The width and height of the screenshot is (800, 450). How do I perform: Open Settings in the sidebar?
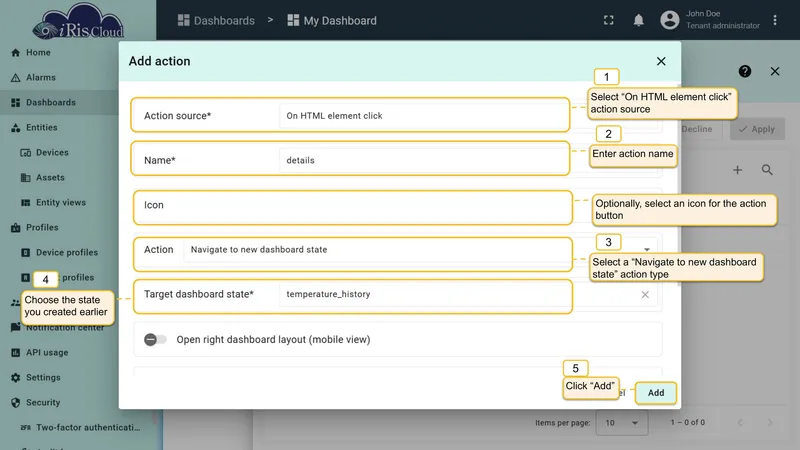[x=43, y=378]
